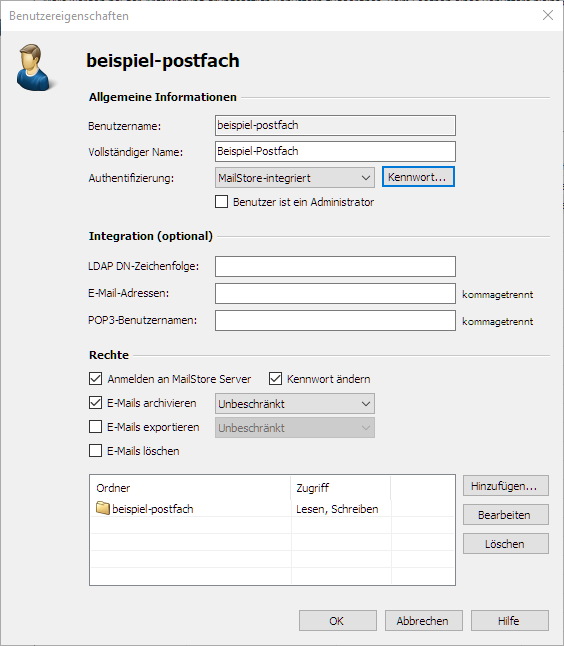Uncheck the Kennwort ändern option
Image resolution: width=564 pixels, height=646 pixels.
point(275,379)
